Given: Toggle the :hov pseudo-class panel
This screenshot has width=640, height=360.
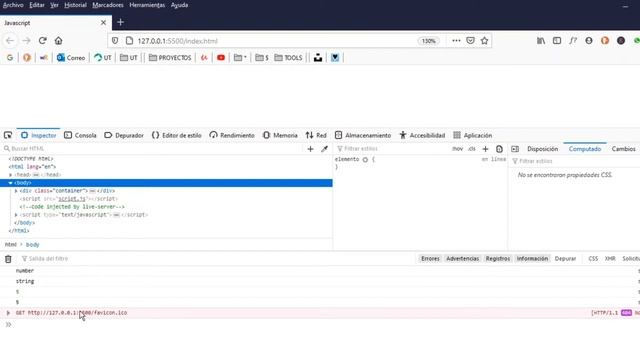Looking at the screenshot, I should pos(458,149).
